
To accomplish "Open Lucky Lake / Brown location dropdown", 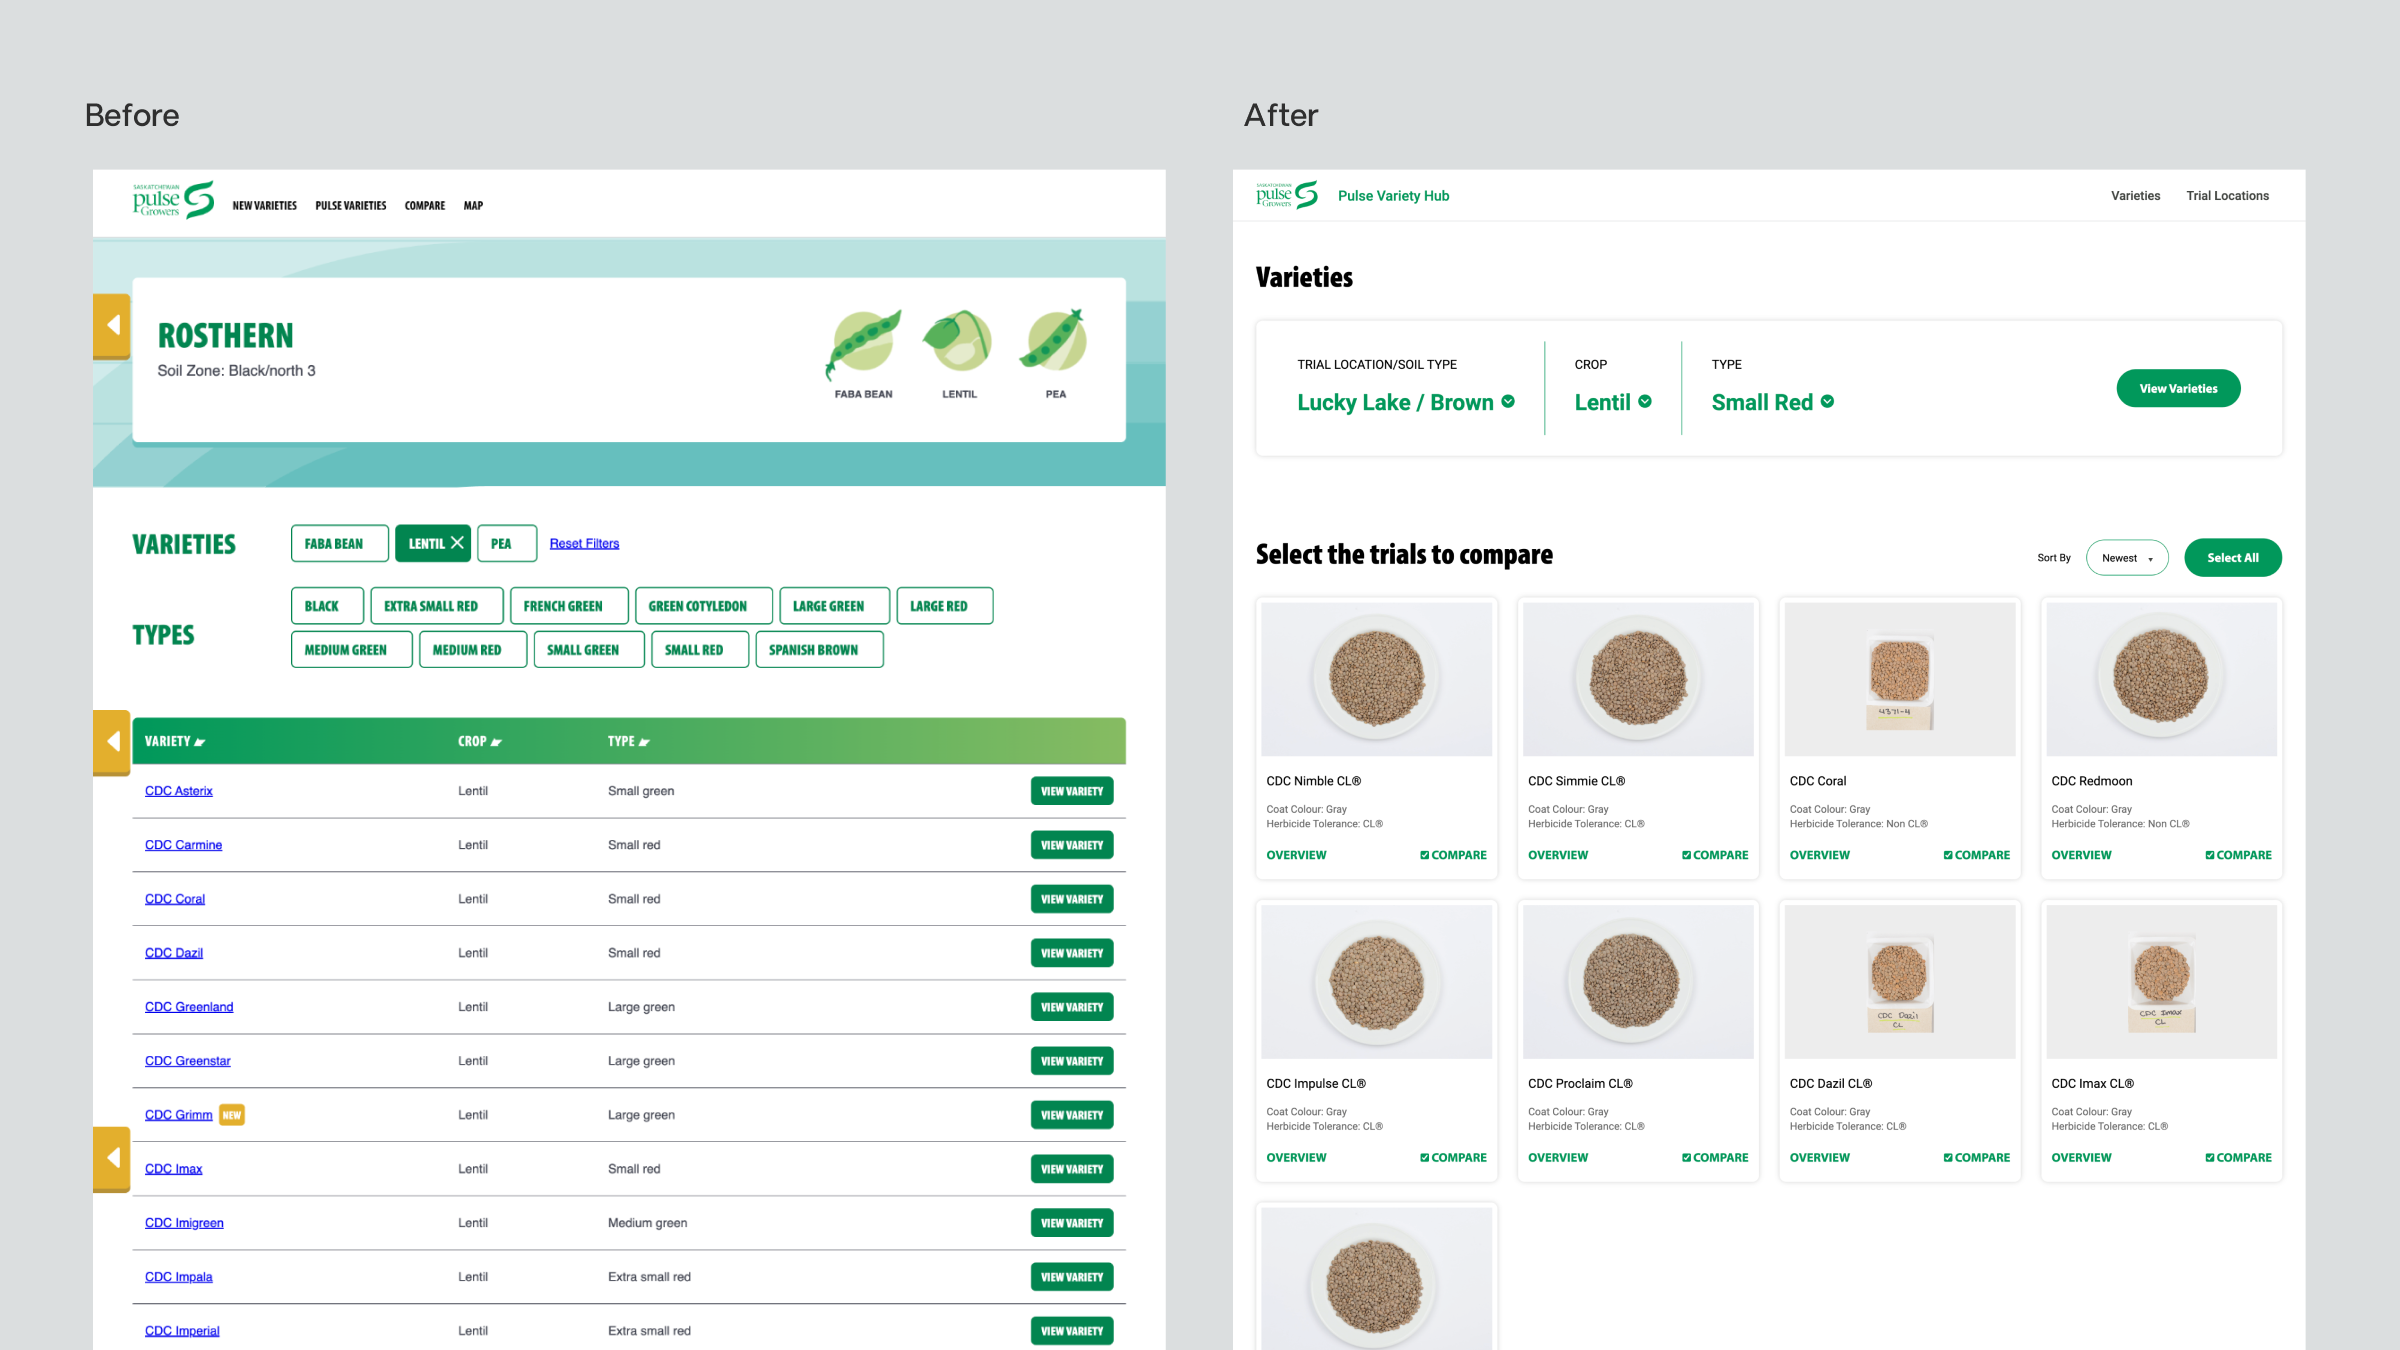I will (x=1405, y=402).
